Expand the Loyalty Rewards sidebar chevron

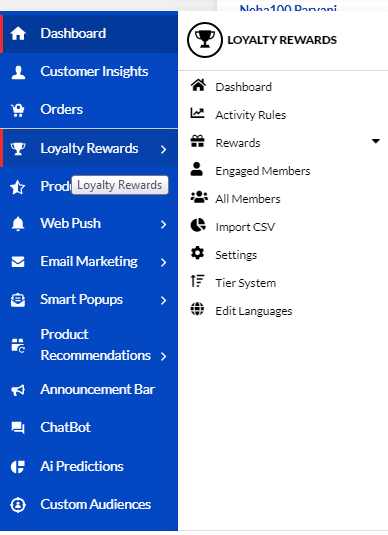point(164,149)
